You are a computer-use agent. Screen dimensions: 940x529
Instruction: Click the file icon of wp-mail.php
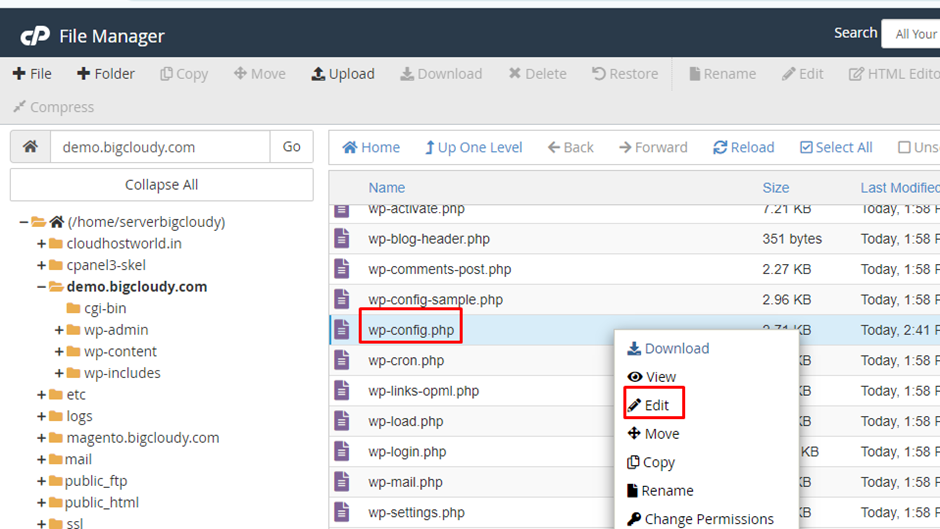coord(342,482)
